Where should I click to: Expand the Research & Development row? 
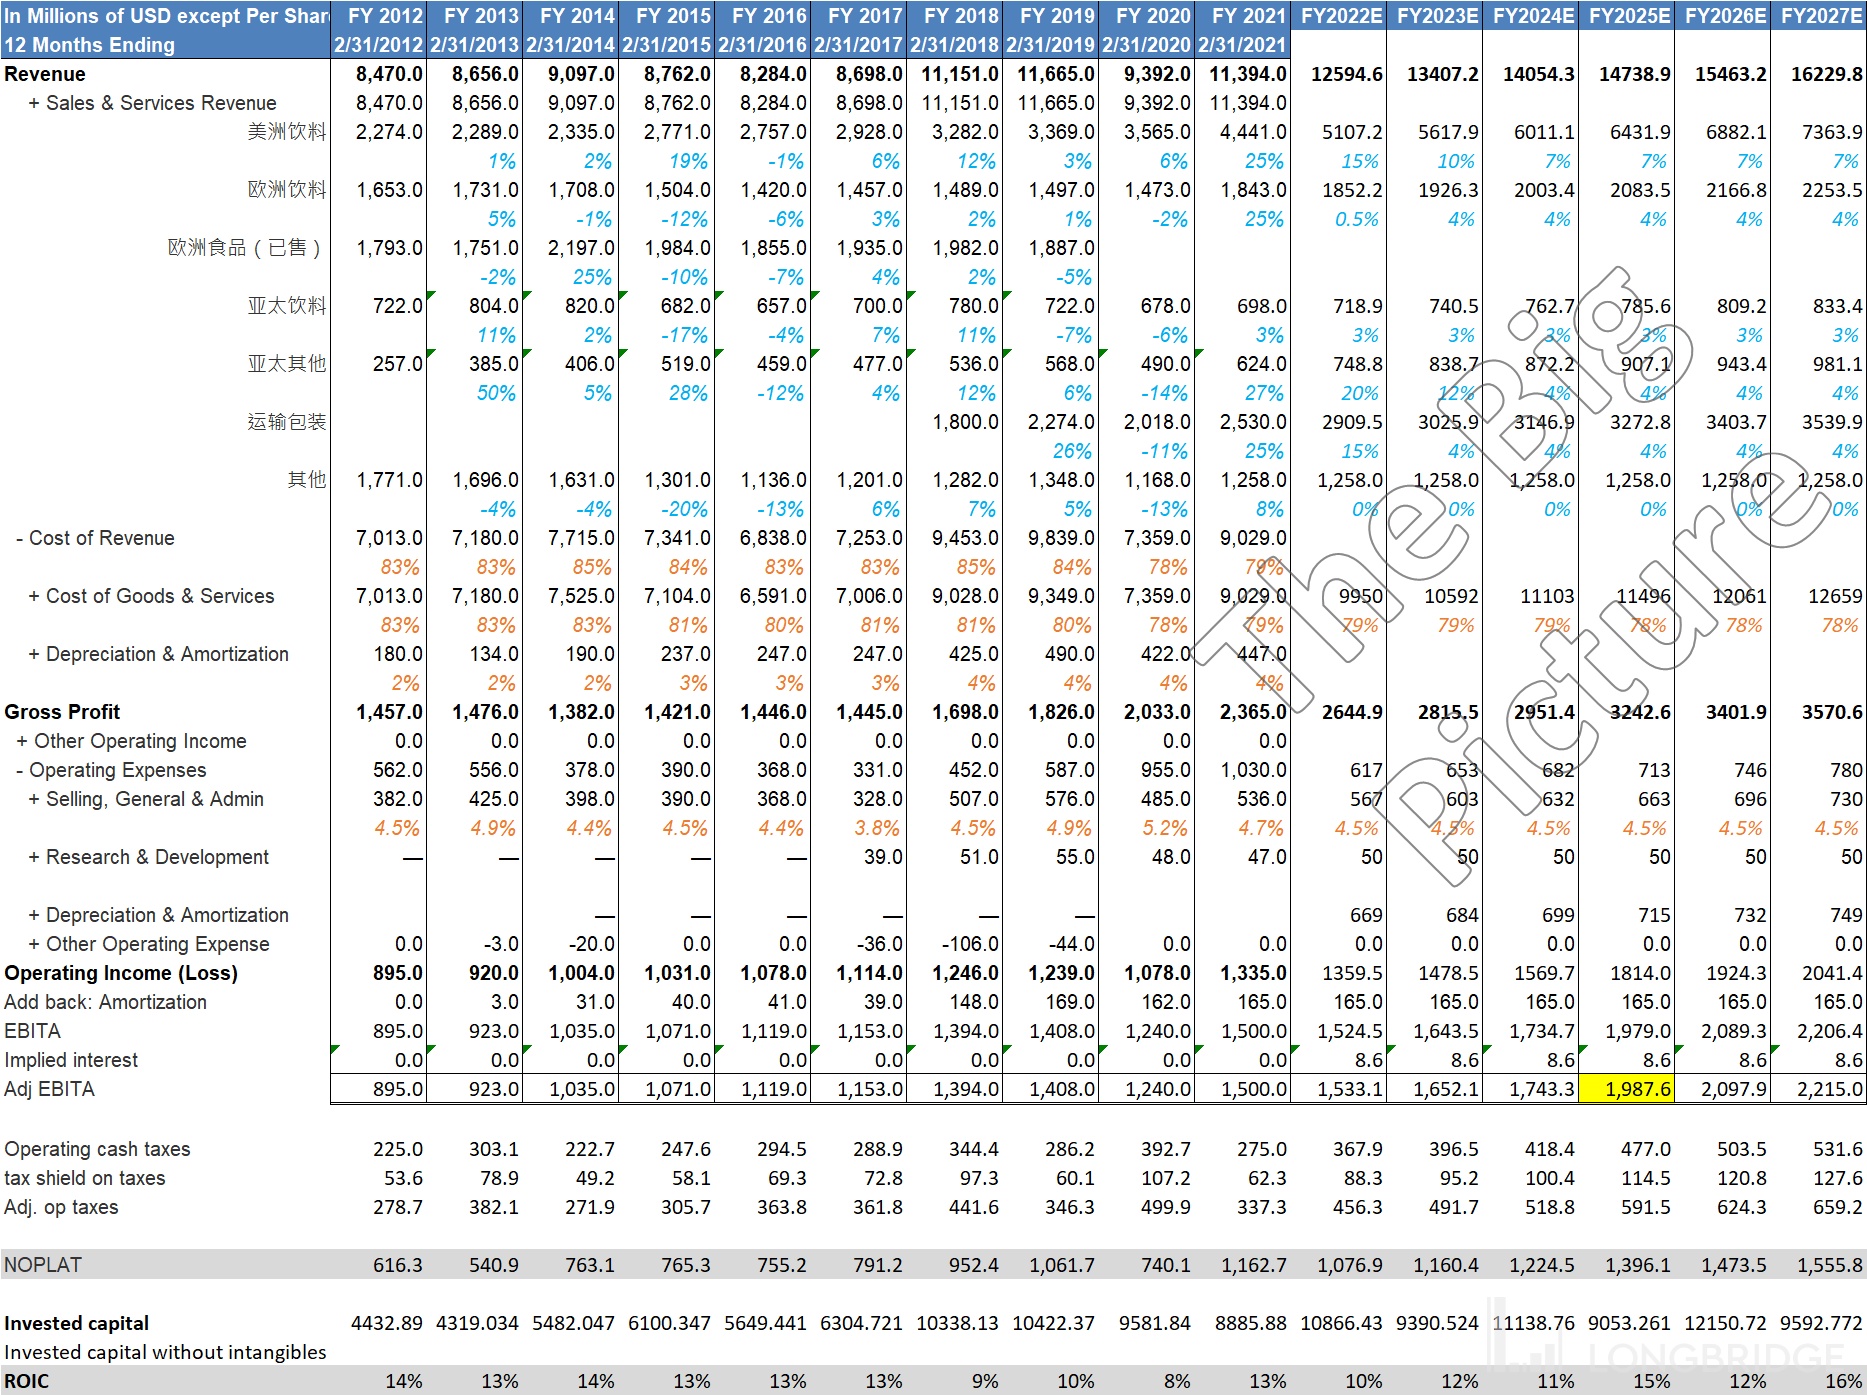(34, 857)
